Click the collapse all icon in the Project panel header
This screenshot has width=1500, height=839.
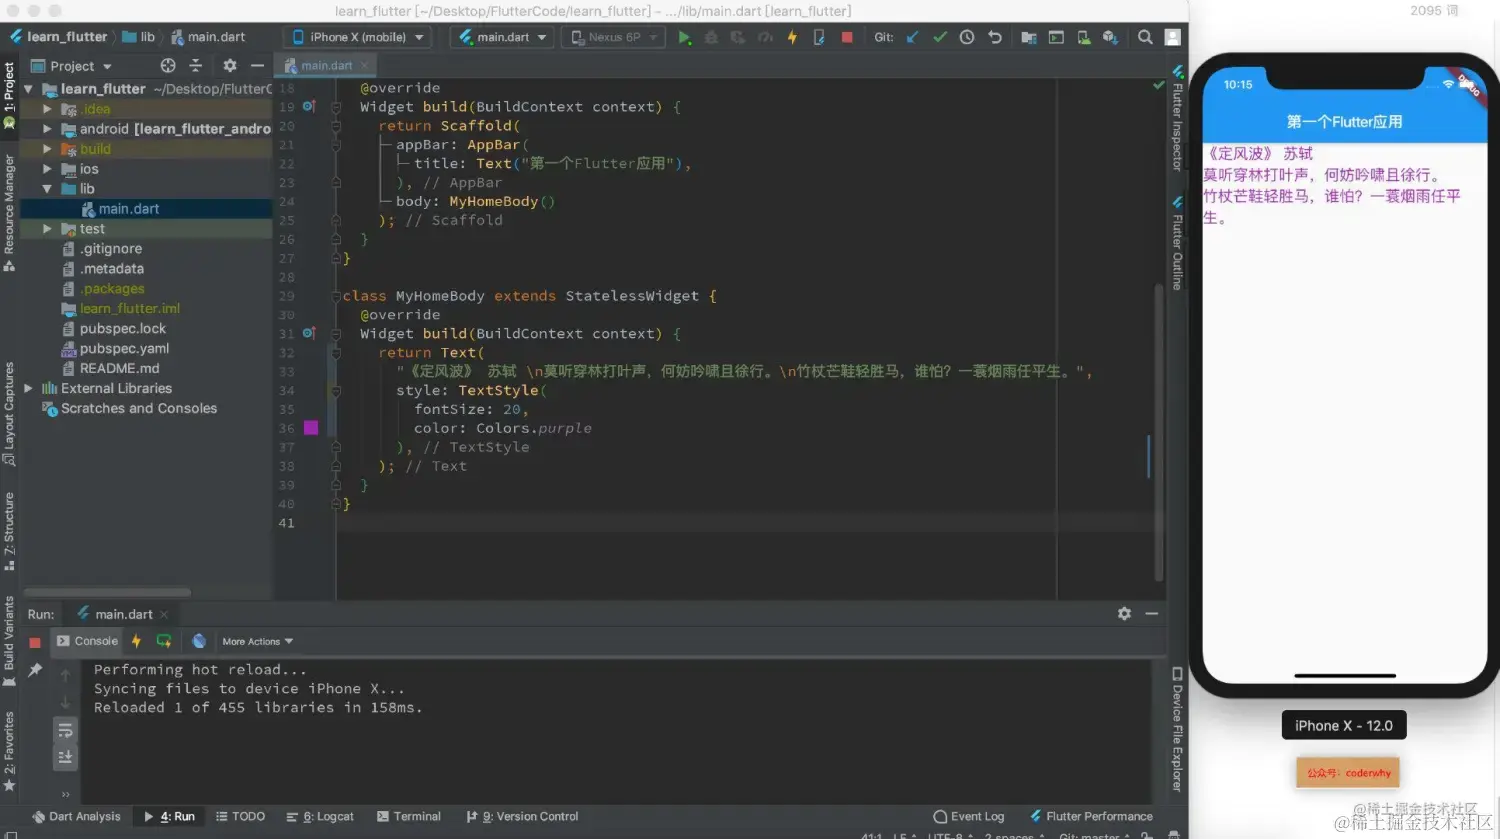tap(196, 65)
